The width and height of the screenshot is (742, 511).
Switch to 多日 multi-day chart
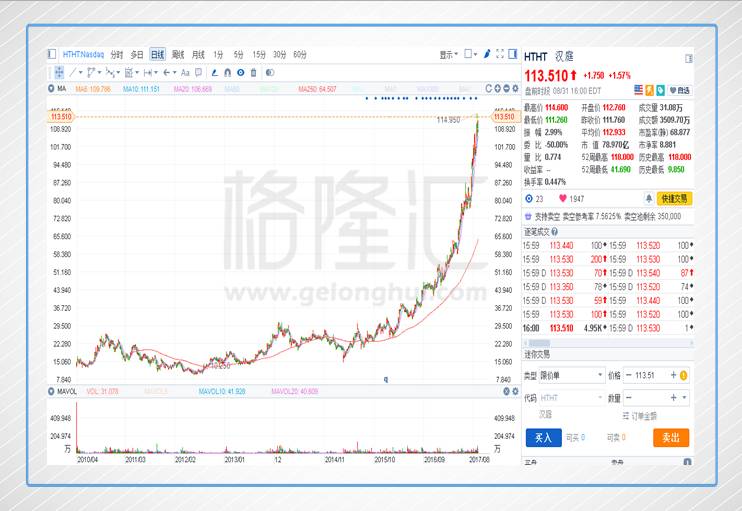(x=137, y=54)
